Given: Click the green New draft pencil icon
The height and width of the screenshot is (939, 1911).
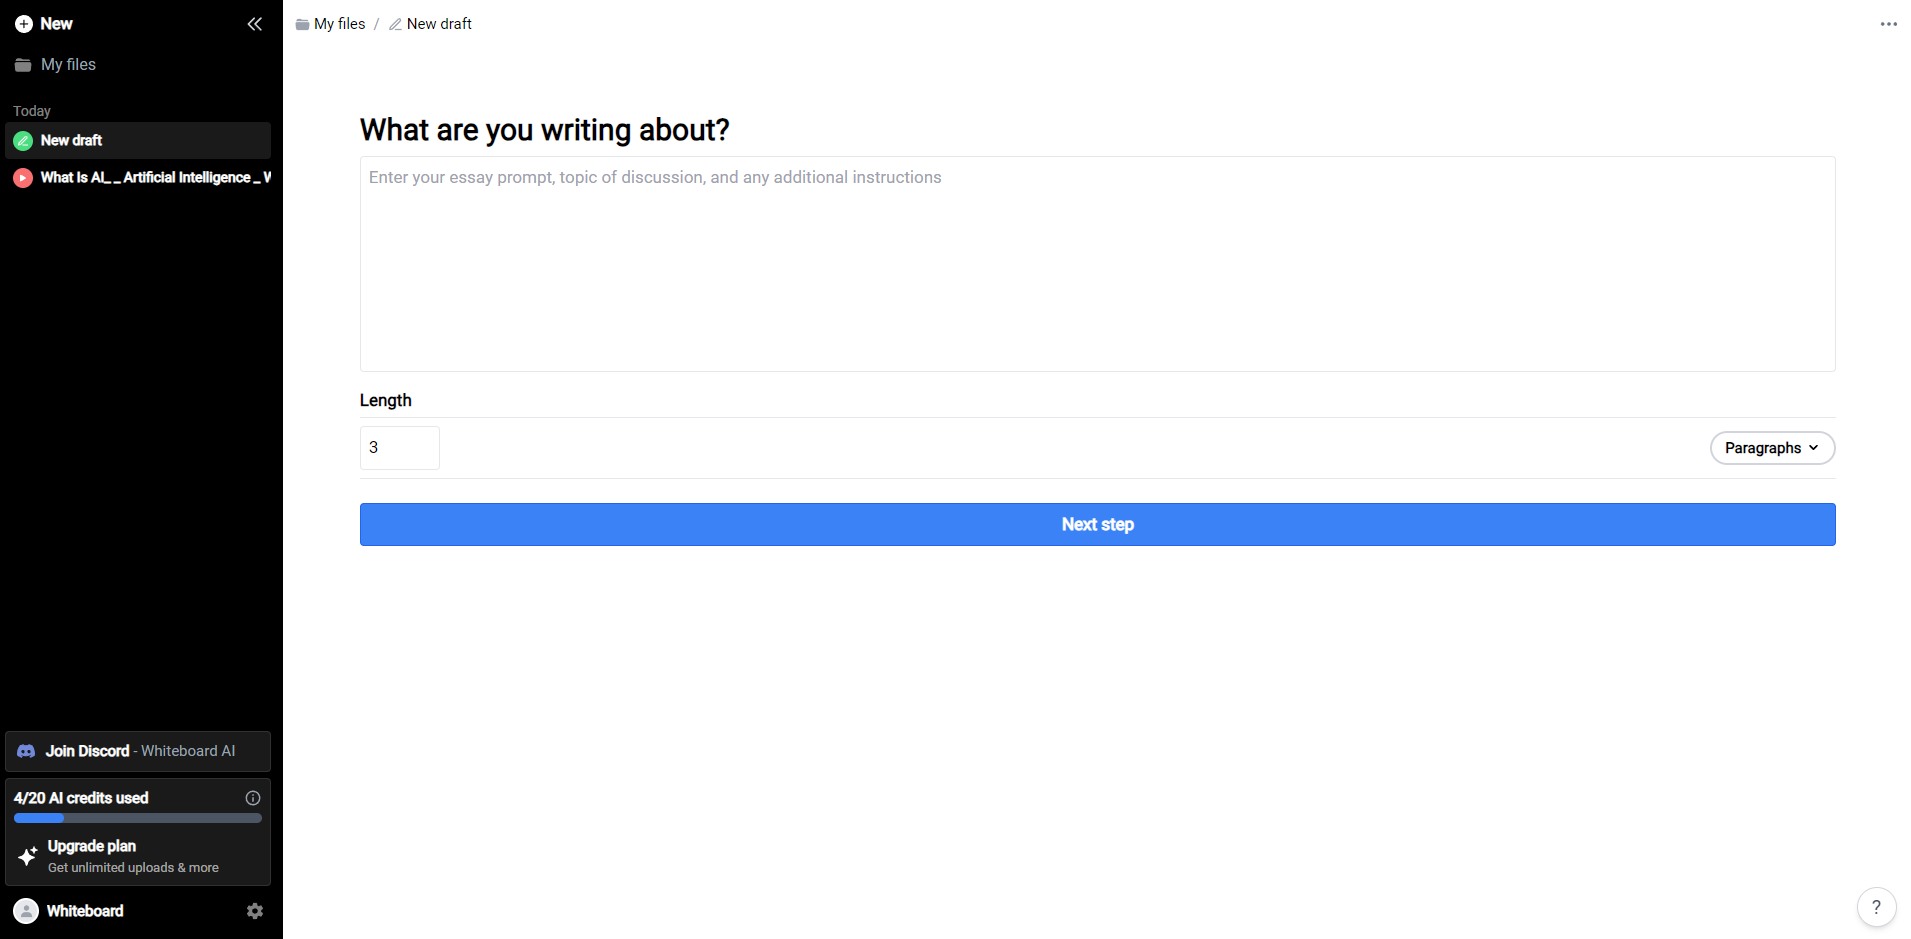Looking at the screenshot, I should tap(23, 141).
